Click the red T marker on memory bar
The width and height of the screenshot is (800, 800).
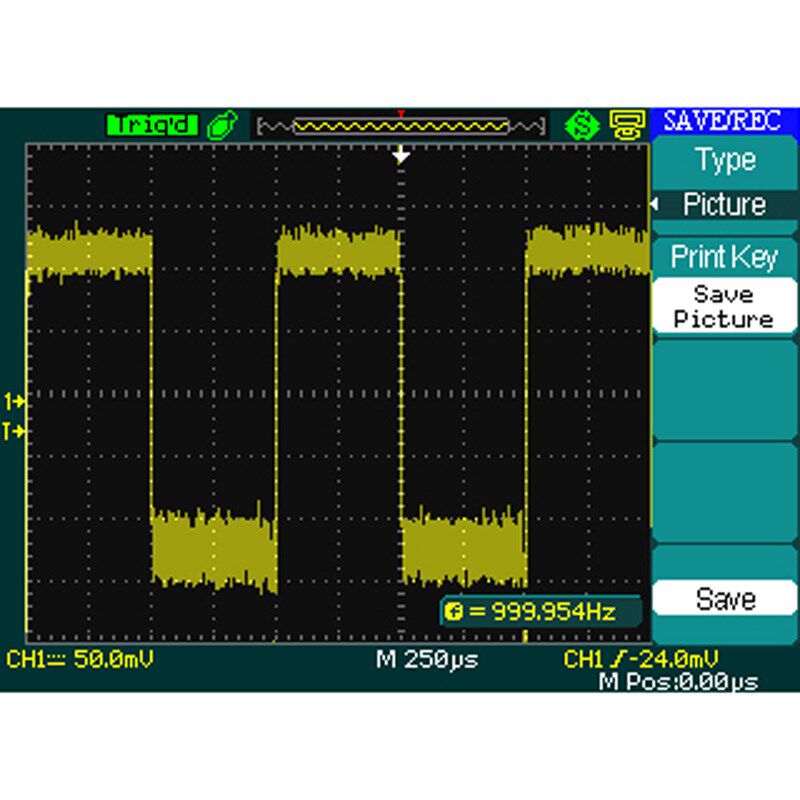402,113
